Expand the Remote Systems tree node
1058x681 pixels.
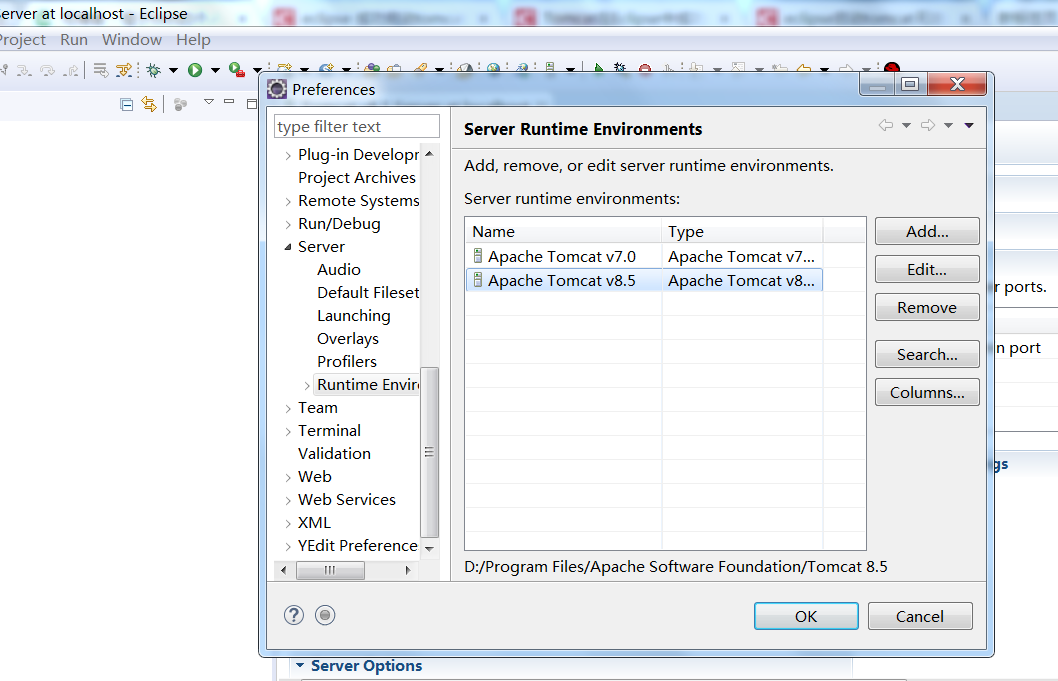[x=288, y=201]
